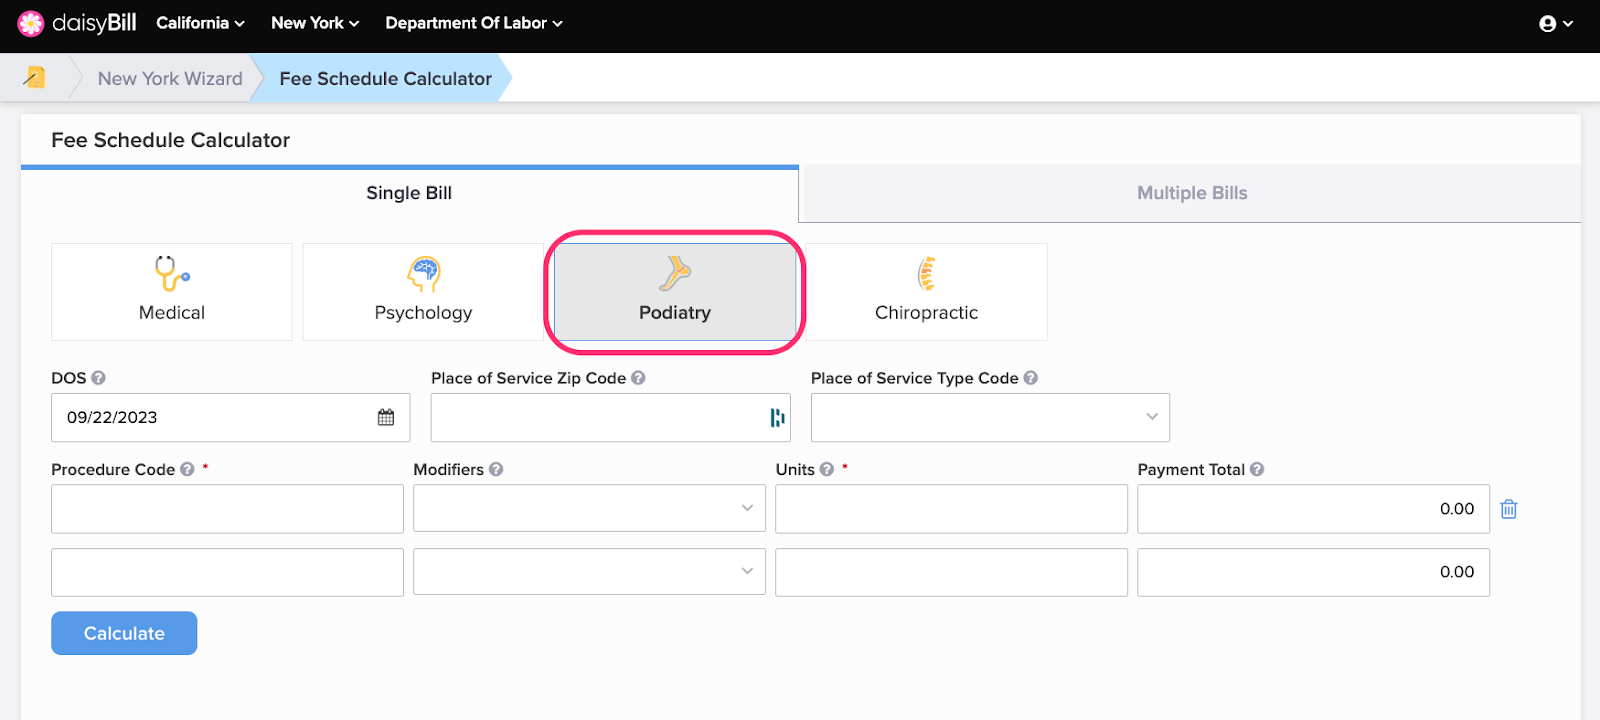Click help icon beside Procedure Code
Screen dimensions: 1600x720
[x=187, y=469]
